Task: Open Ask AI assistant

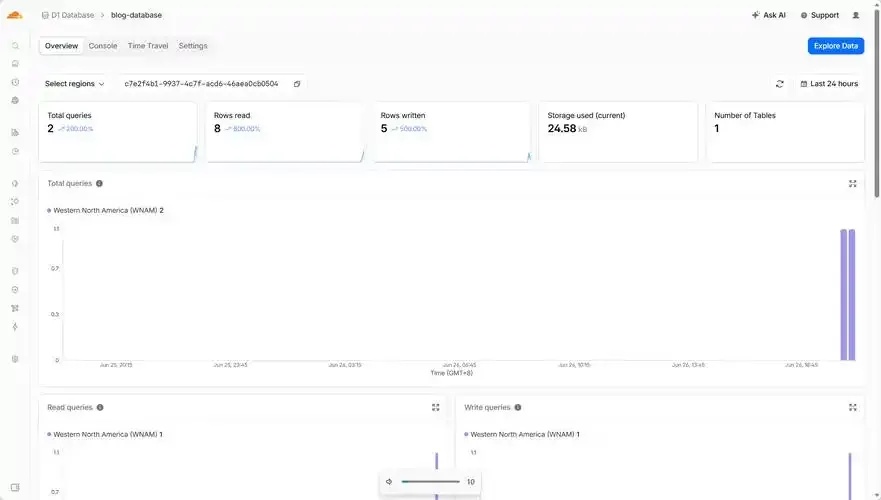Action: pos(769,15)
